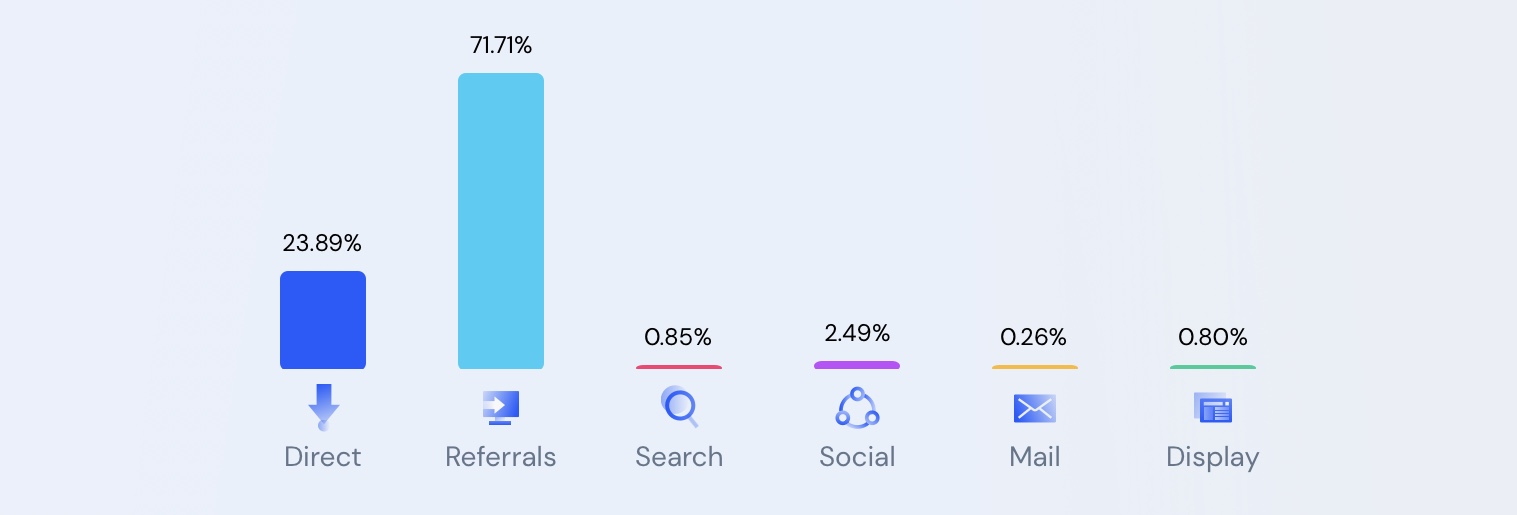This screenshot has width=1517, height=515.
Task: Select the light blue Referrals bar
Action: 501,221
